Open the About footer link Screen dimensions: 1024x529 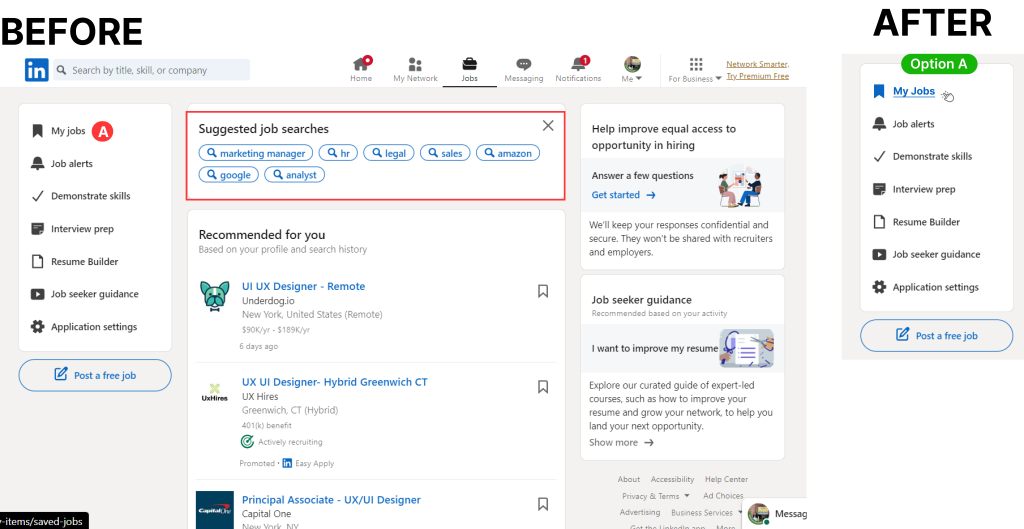click(x=629, y=479)
